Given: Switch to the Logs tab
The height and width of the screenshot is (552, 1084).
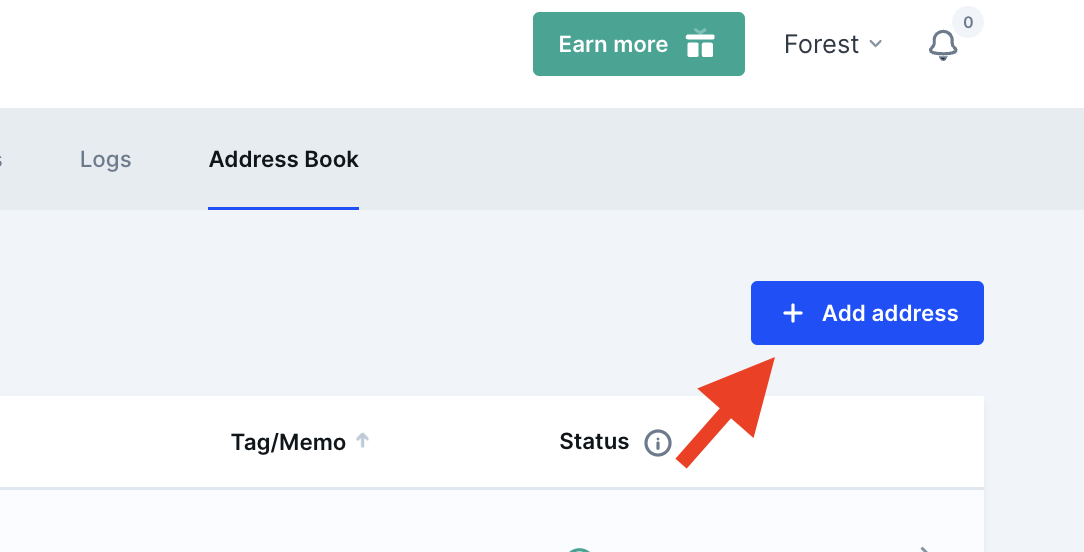Looking at the screenshot, I should coord(105,159).
